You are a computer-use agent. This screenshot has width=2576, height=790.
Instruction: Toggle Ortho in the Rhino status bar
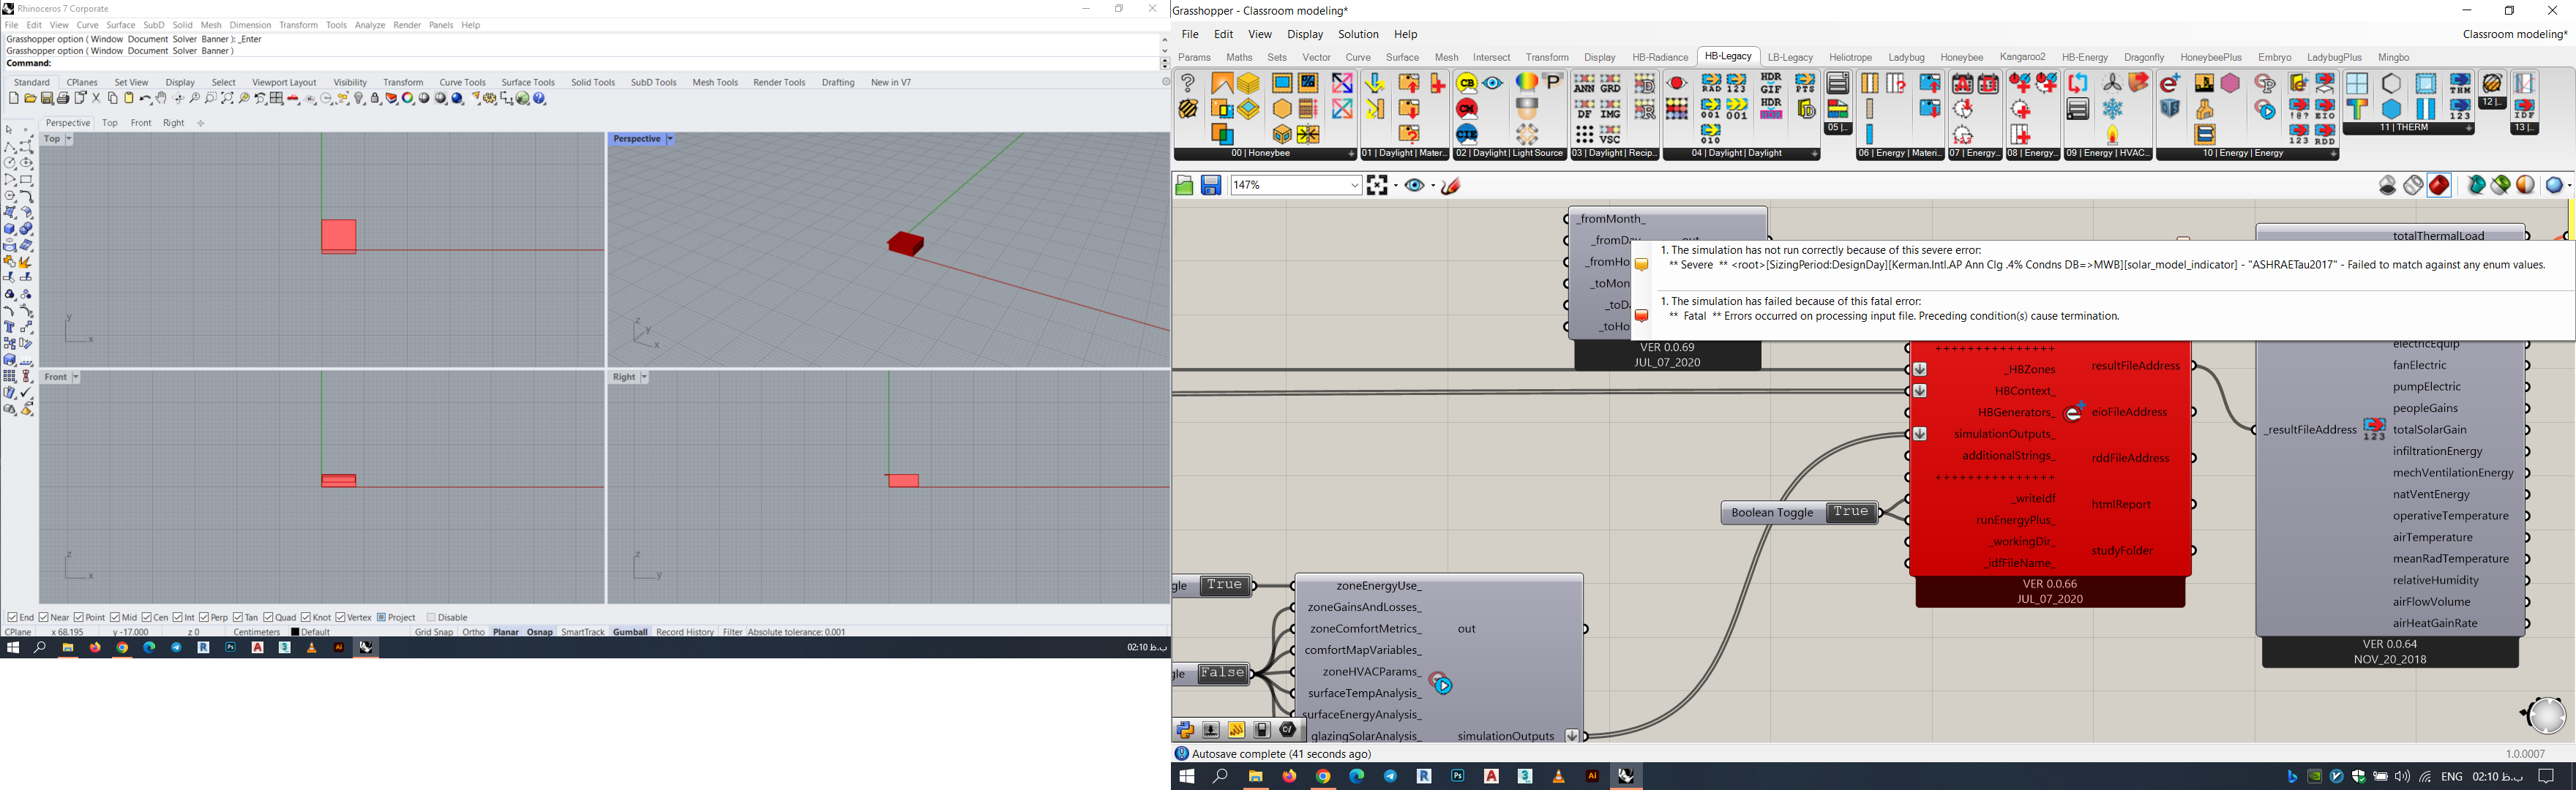coord(474,632)
